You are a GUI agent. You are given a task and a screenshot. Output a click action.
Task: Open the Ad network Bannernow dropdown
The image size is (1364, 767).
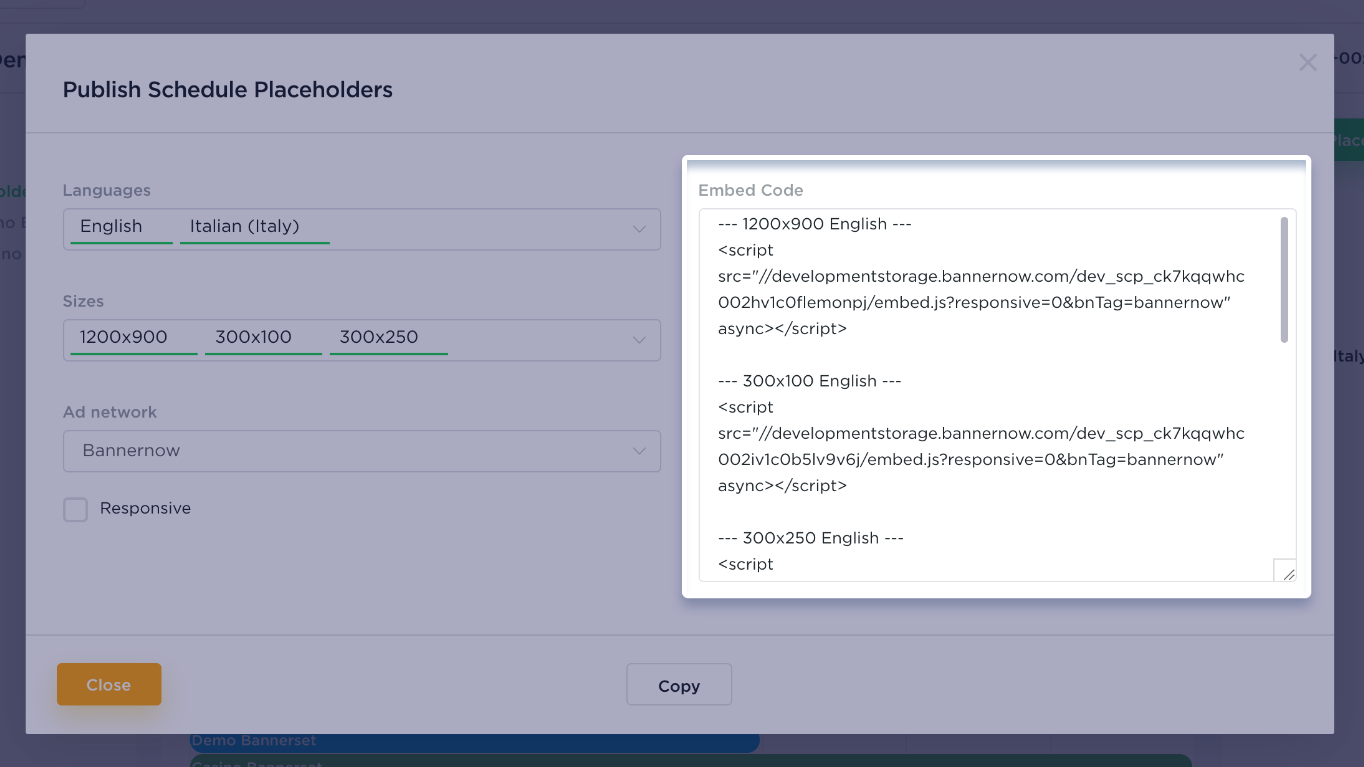coord(362,451)
